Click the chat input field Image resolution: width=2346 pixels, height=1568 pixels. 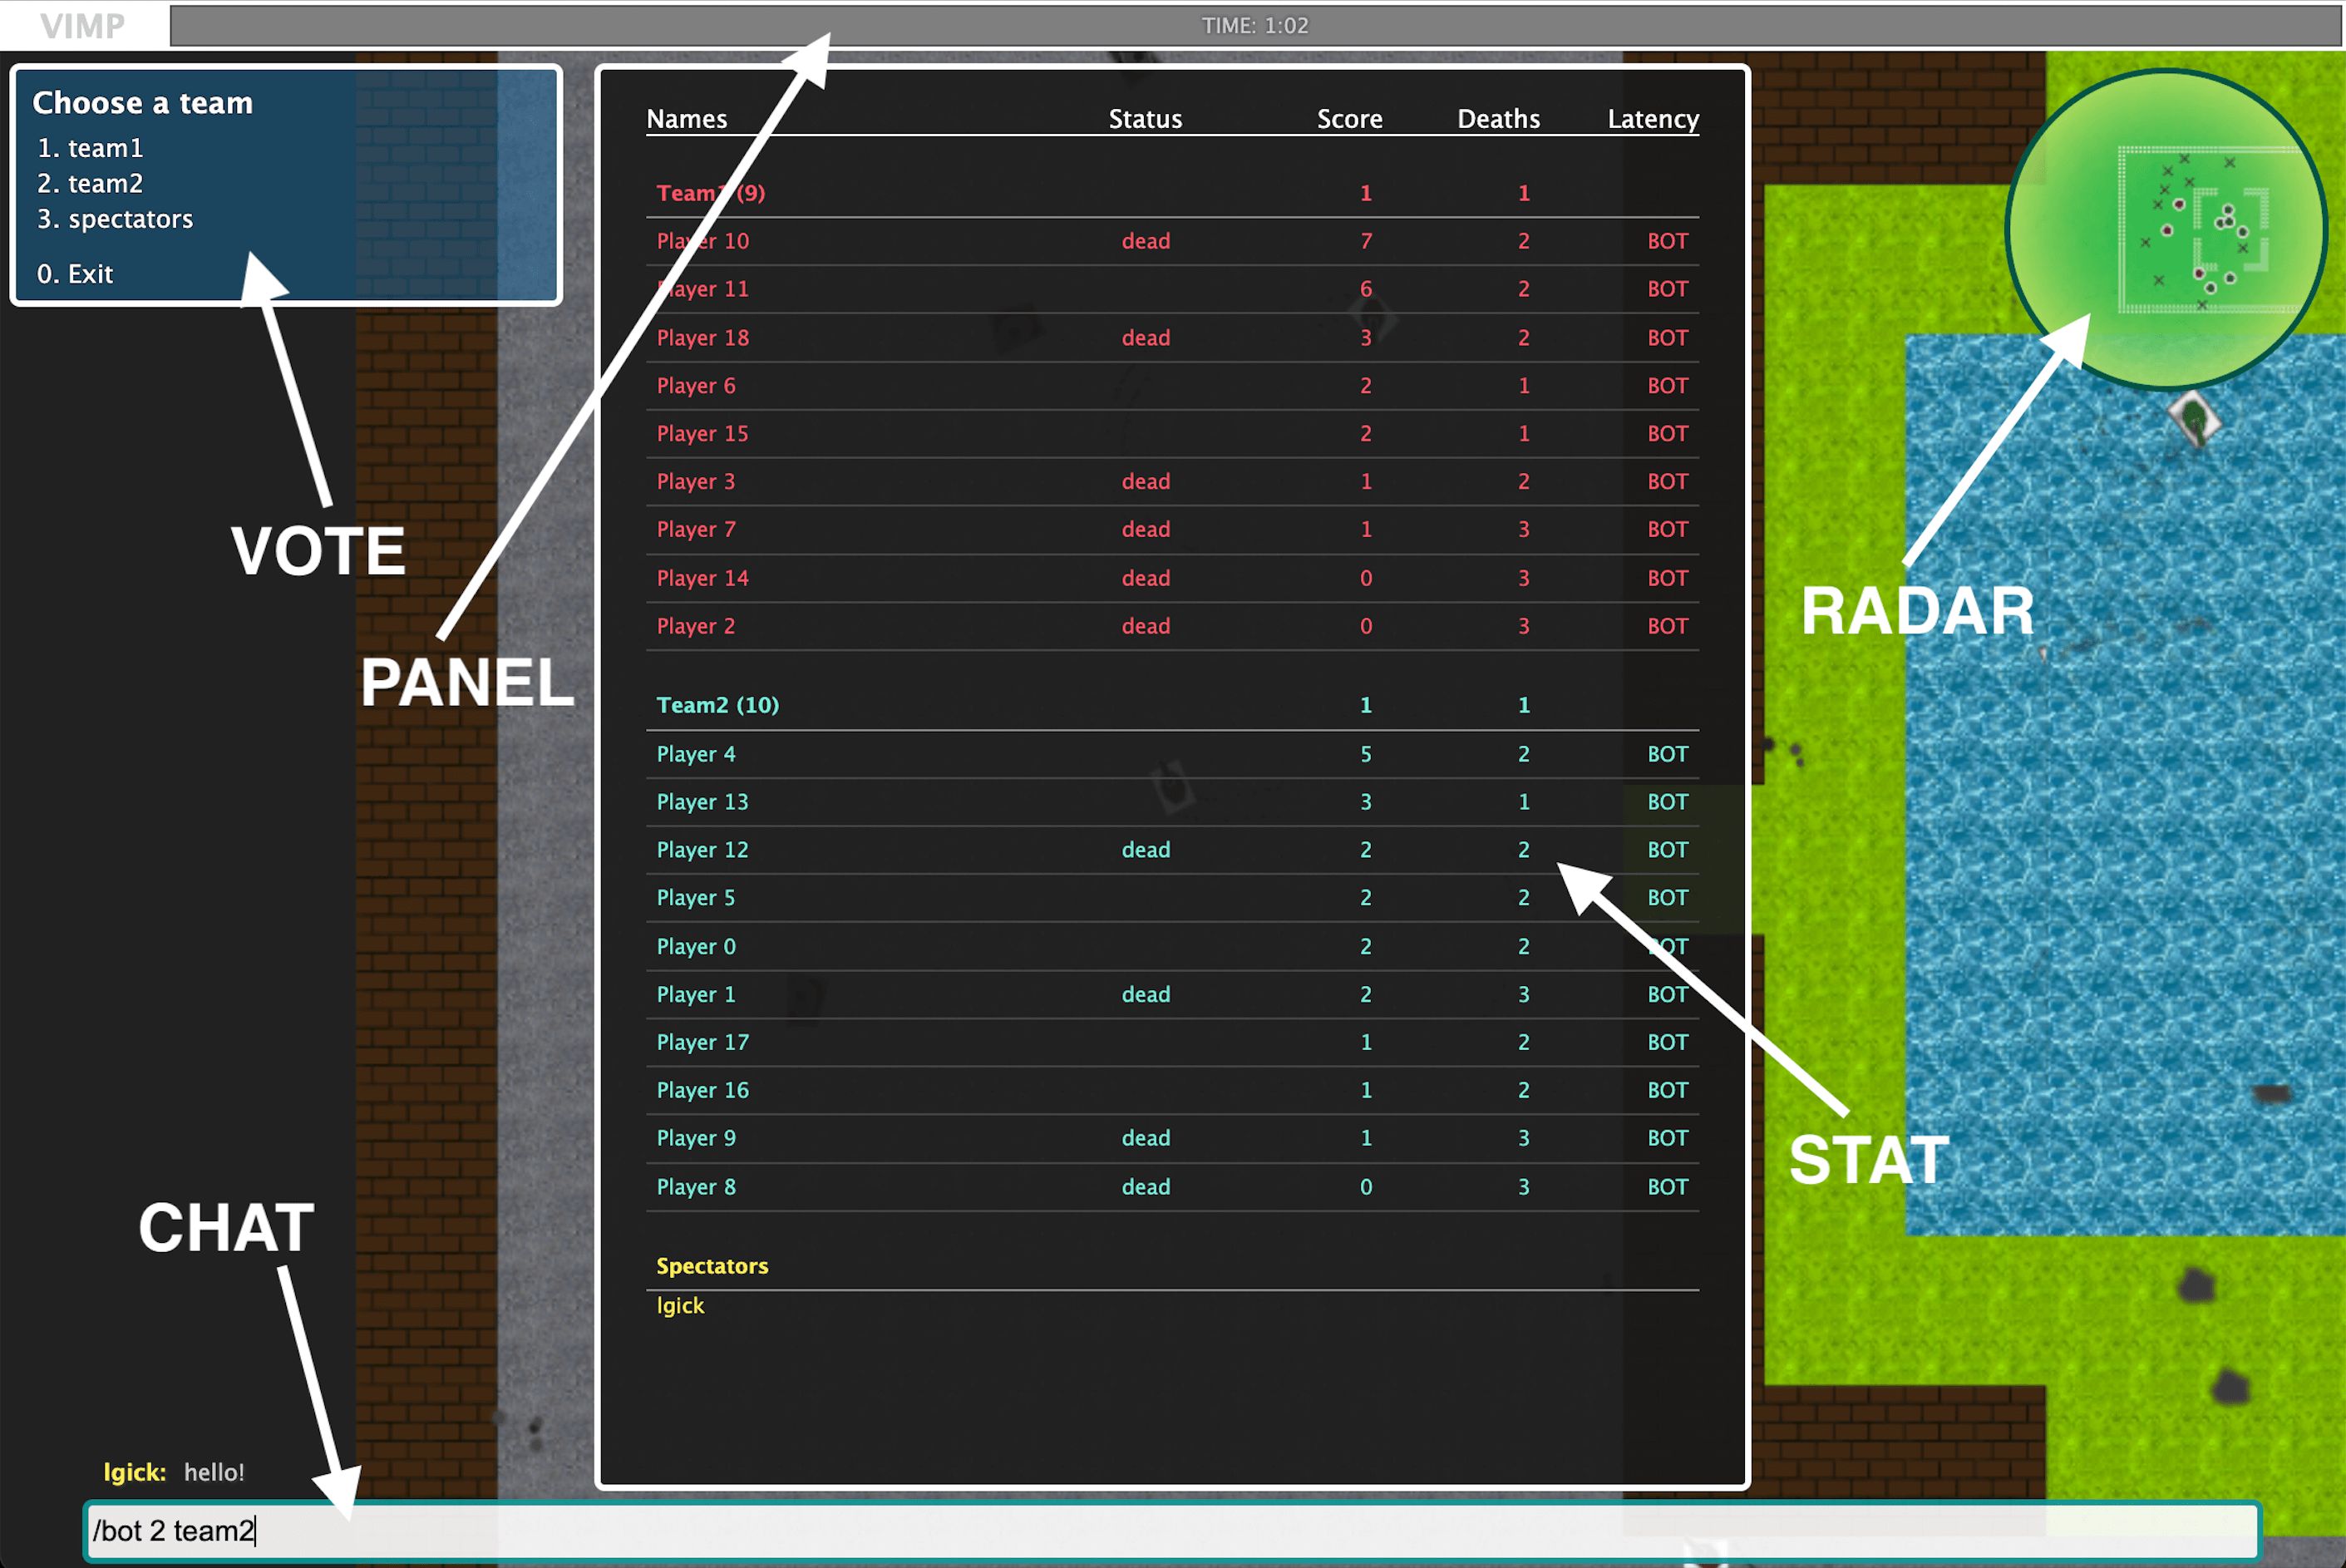1172,1531
